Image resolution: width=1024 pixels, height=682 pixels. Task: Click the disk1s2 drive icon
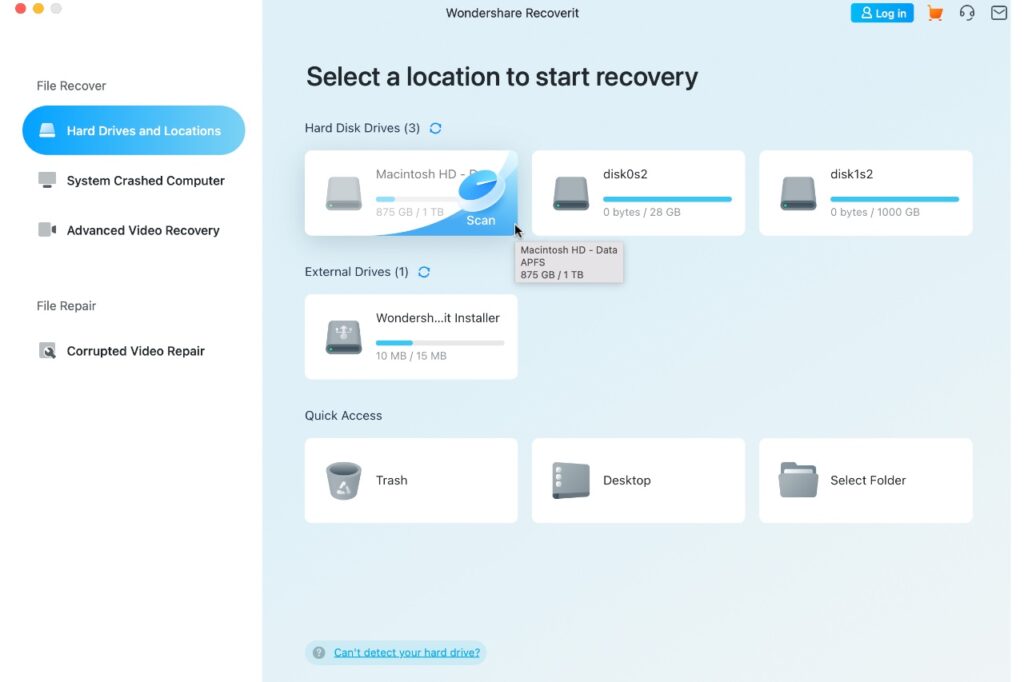(x=798, y=193)
